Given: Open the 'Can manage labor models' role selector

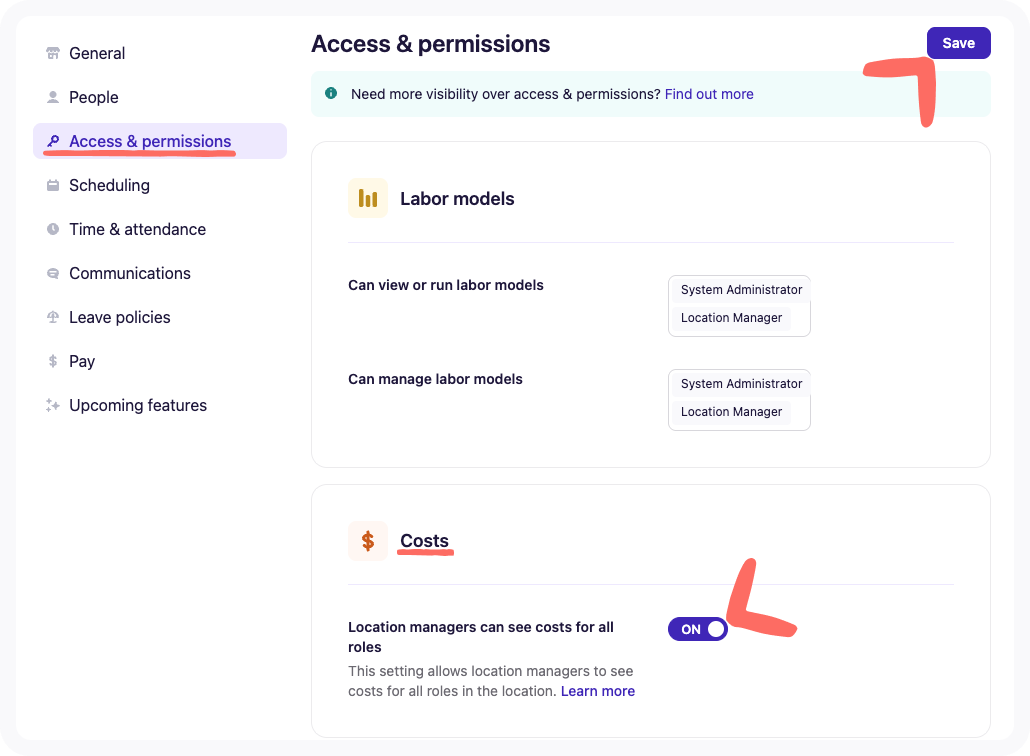Looking at the screenshot, I should coord(739,399).
